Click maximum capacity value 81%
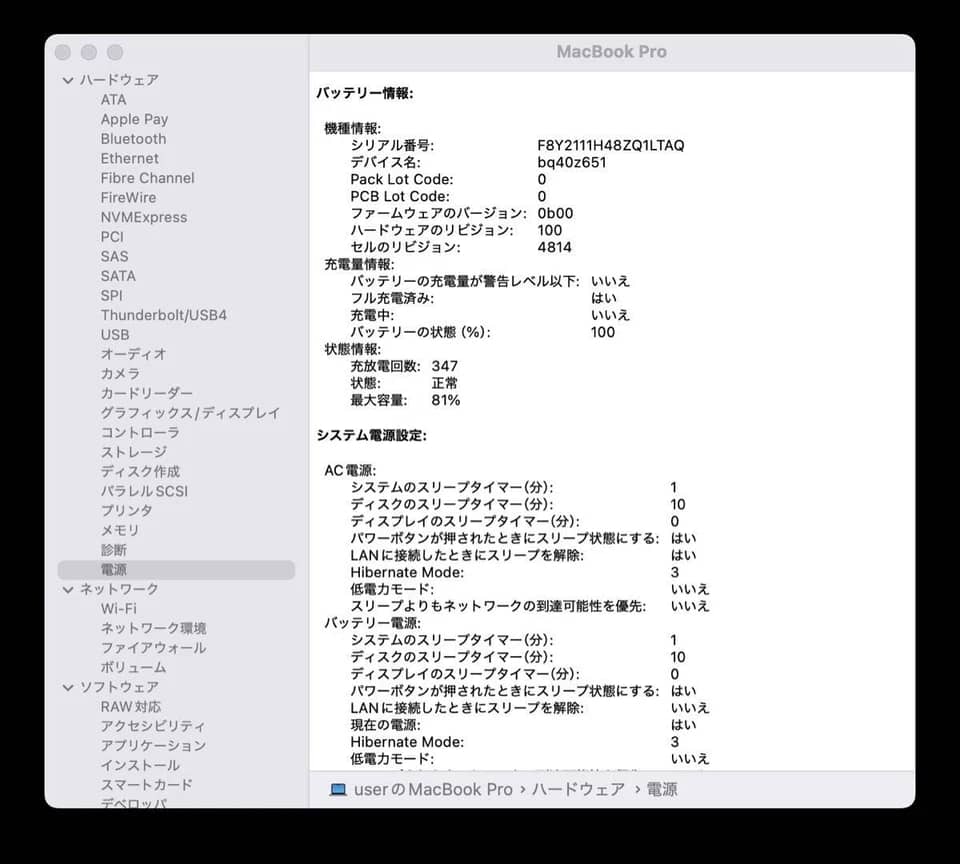The width and height of the screenshot is (960, 864). [446, 400]
